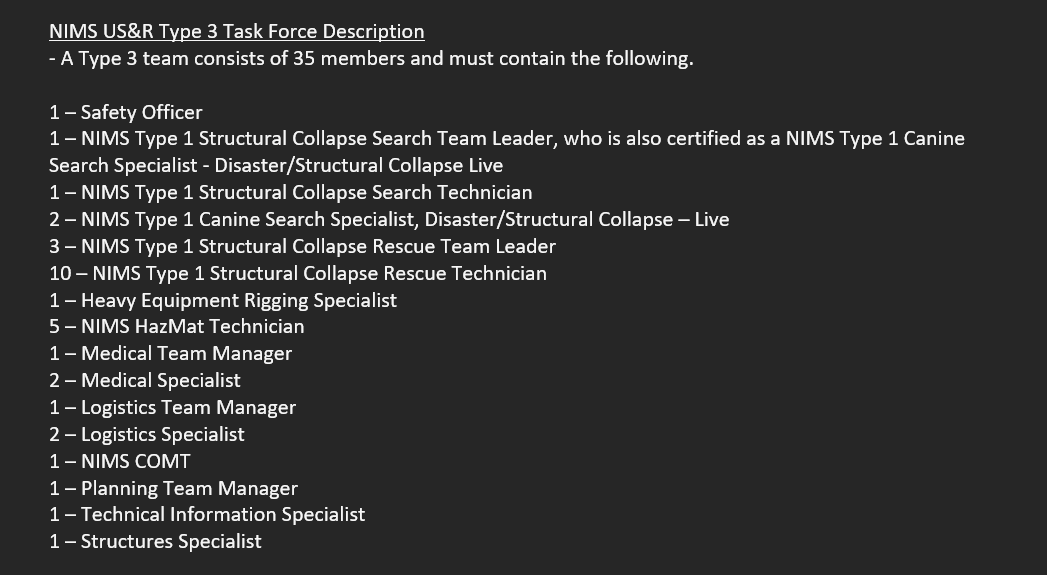Select the Safety Officer line
This screenshot has width=1047, height=575.
[126, 112]
